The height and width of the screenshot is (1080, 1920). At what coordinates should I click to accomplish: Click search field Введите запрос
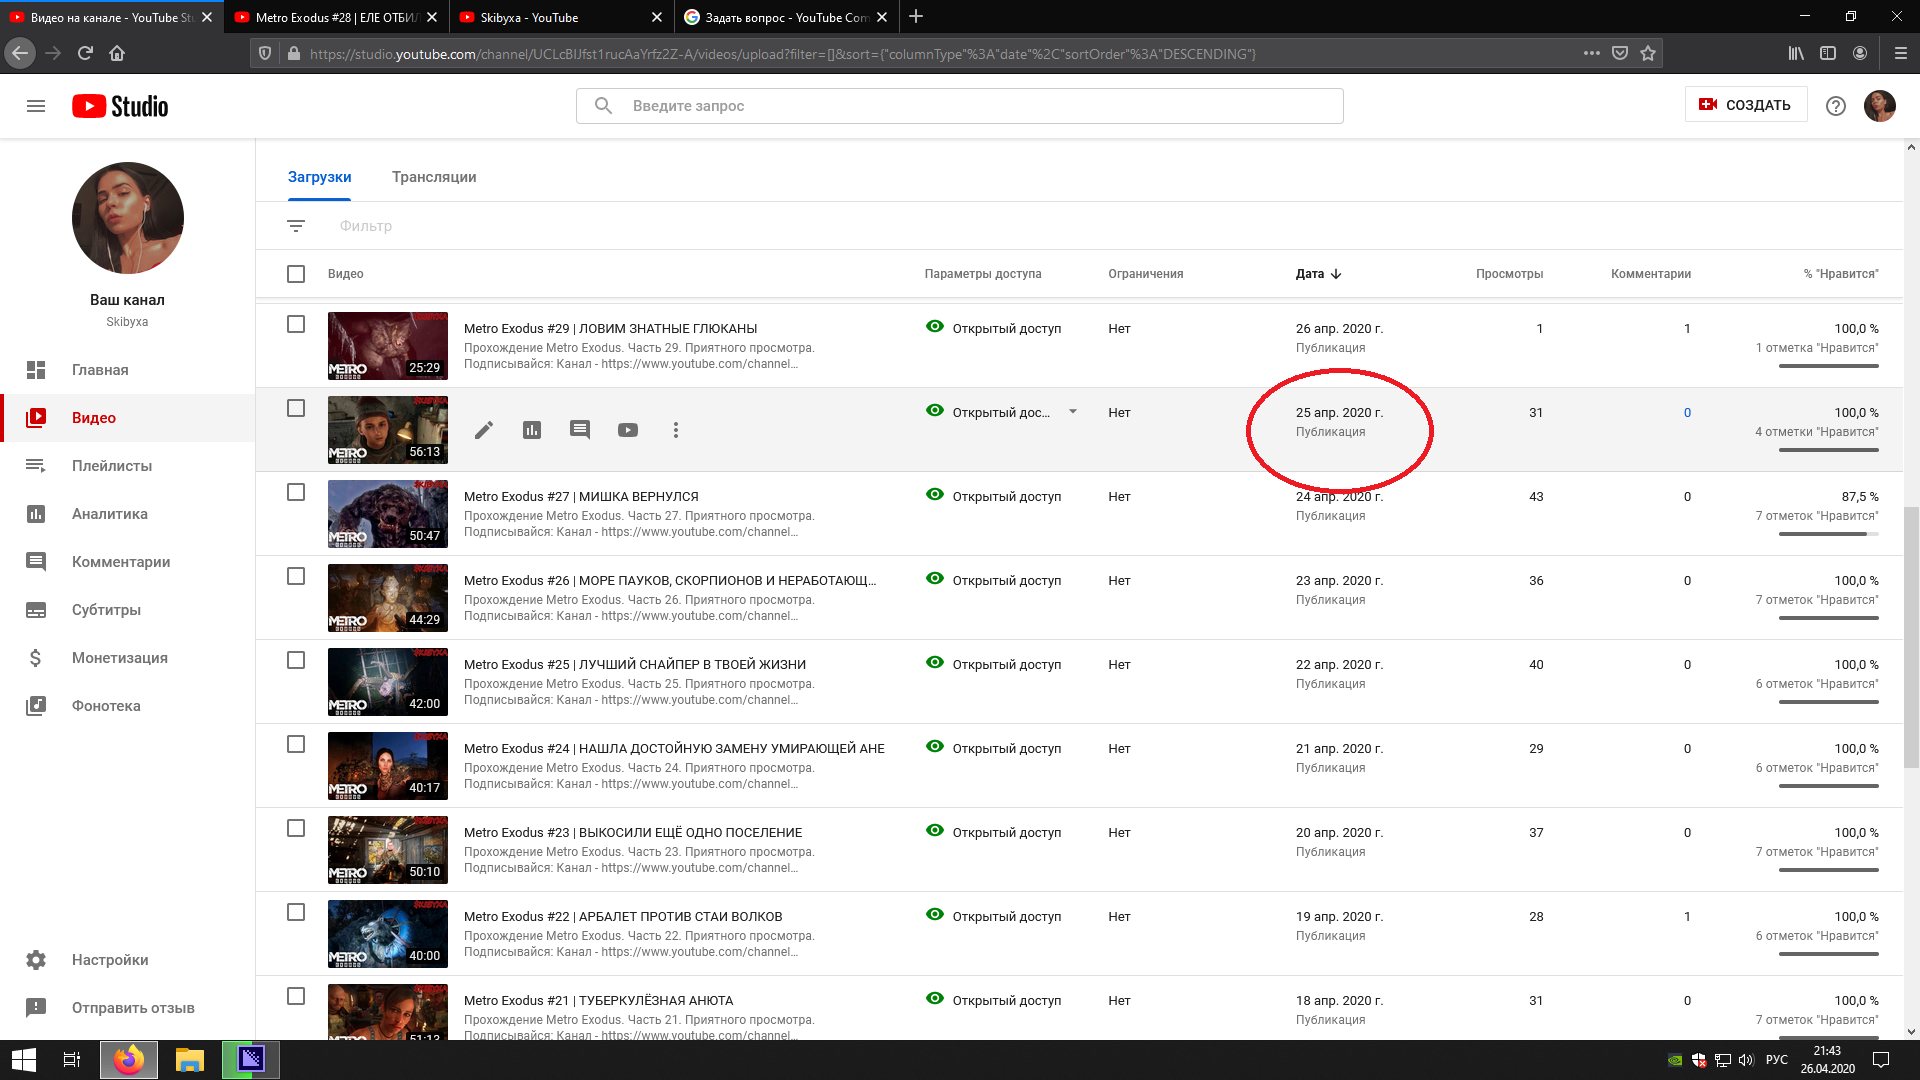pyautogui.click(x=960, y=106)
